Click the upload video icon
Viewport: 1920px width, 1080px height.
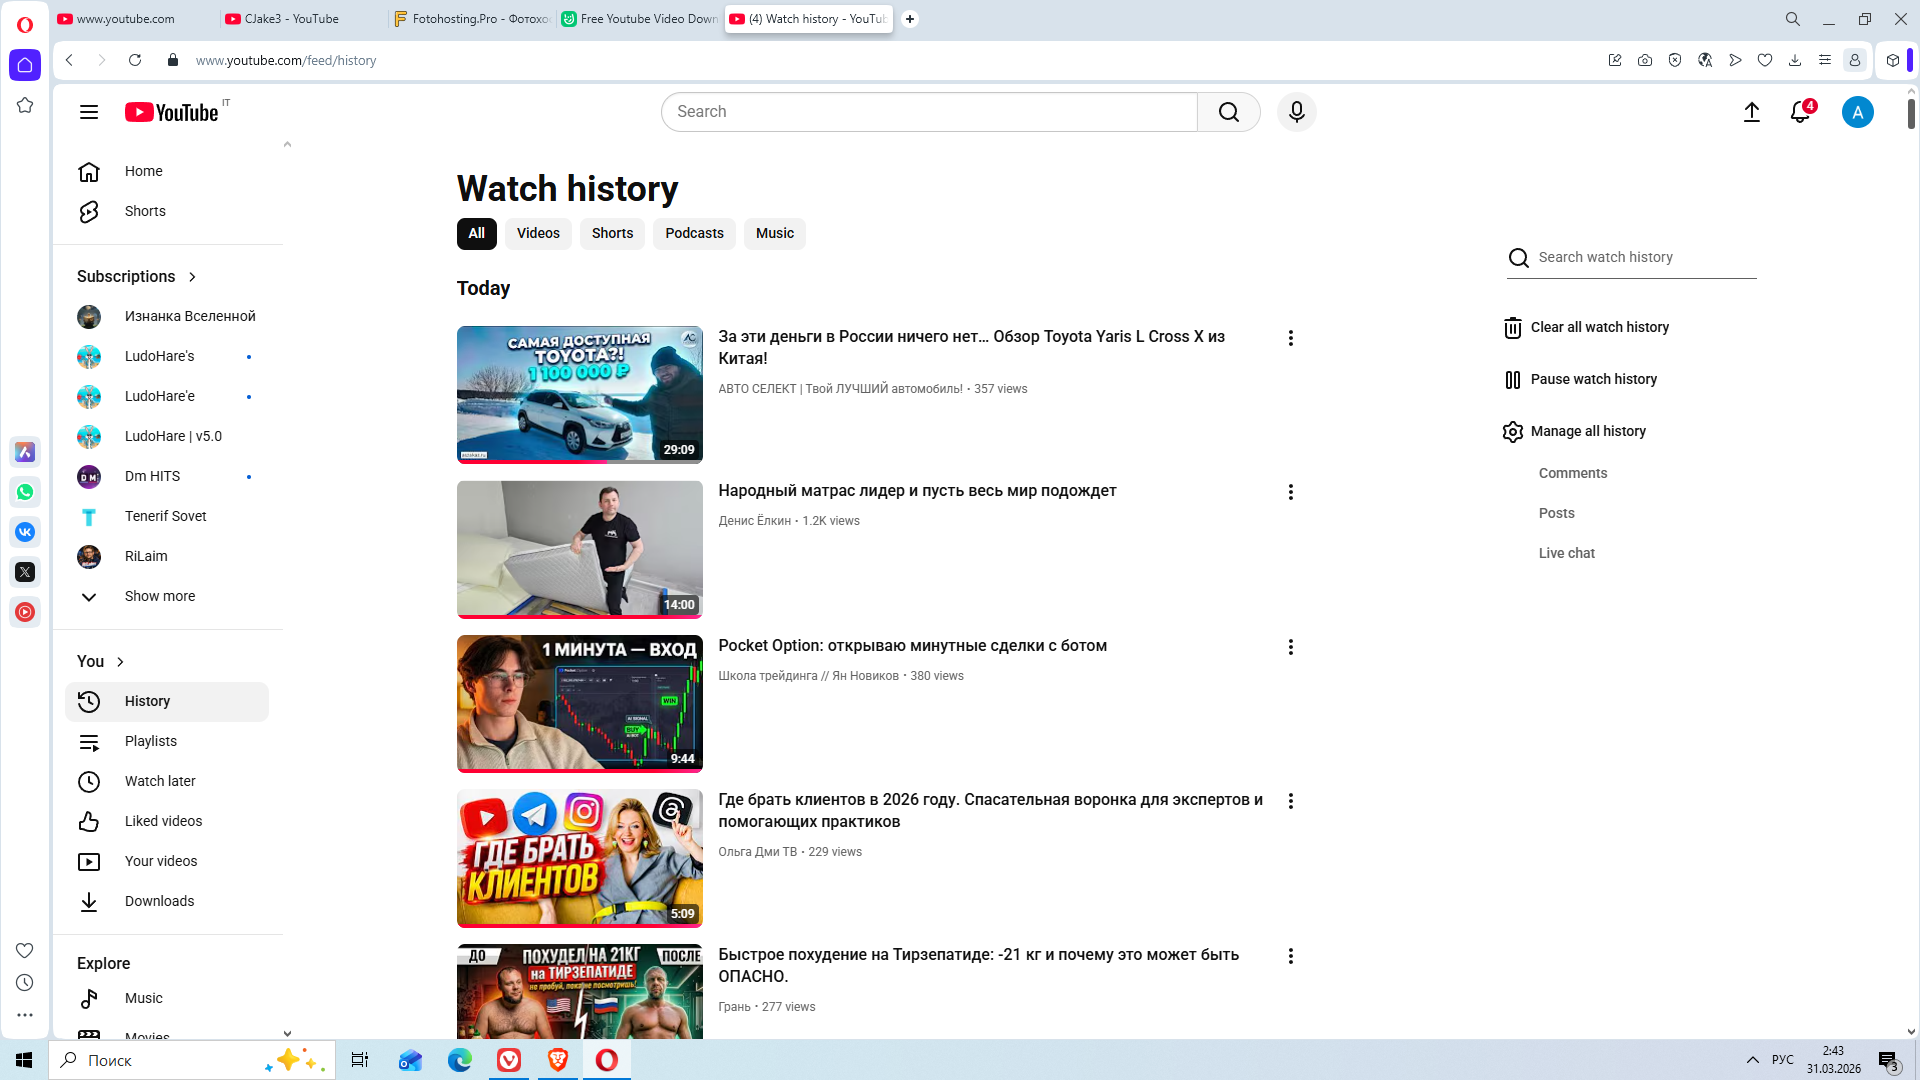pyautogui.click(x=1751, y=112)
